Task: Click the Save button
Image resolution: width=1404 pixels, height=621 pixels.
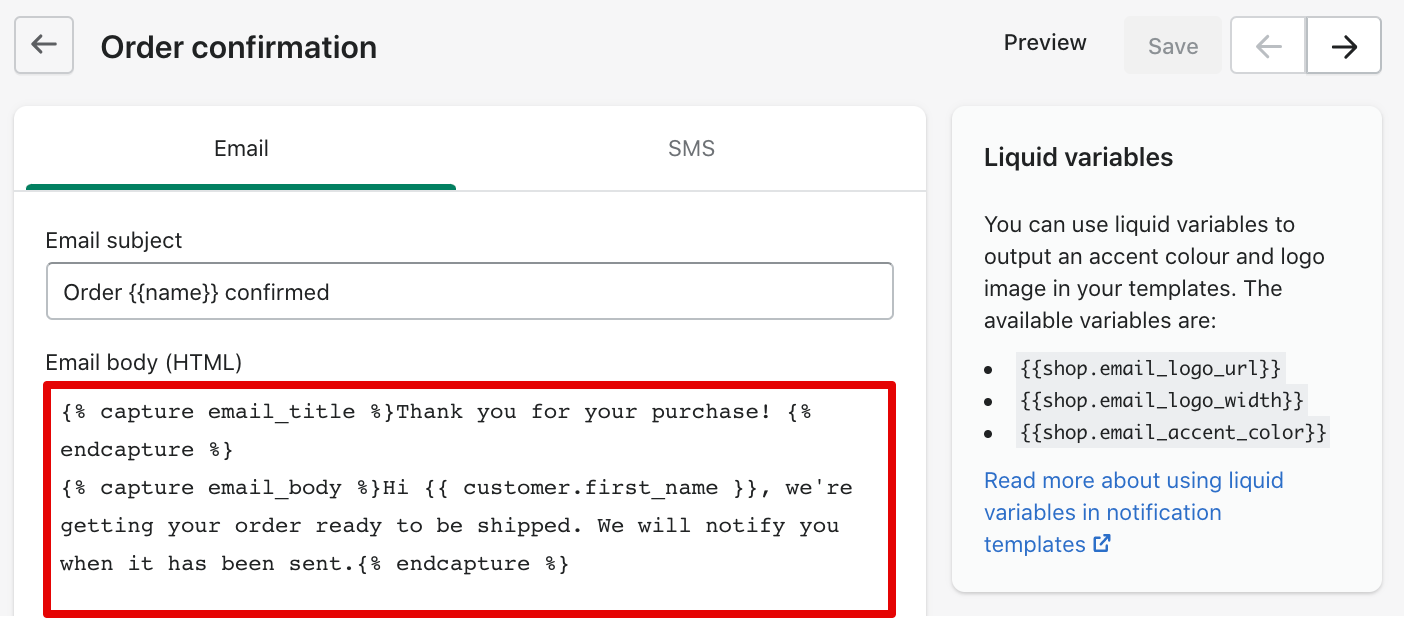Action: tap(1173, 46)
